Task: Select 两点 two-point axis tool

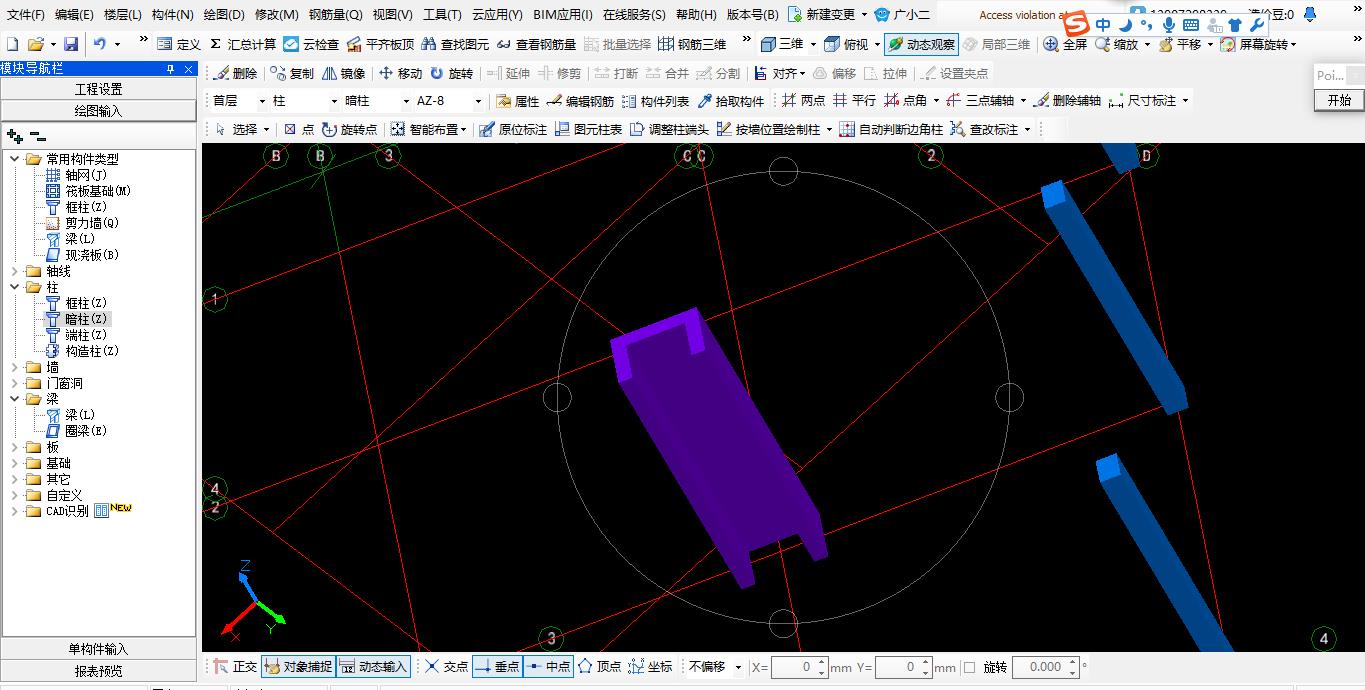Action: tap(803, 100)
